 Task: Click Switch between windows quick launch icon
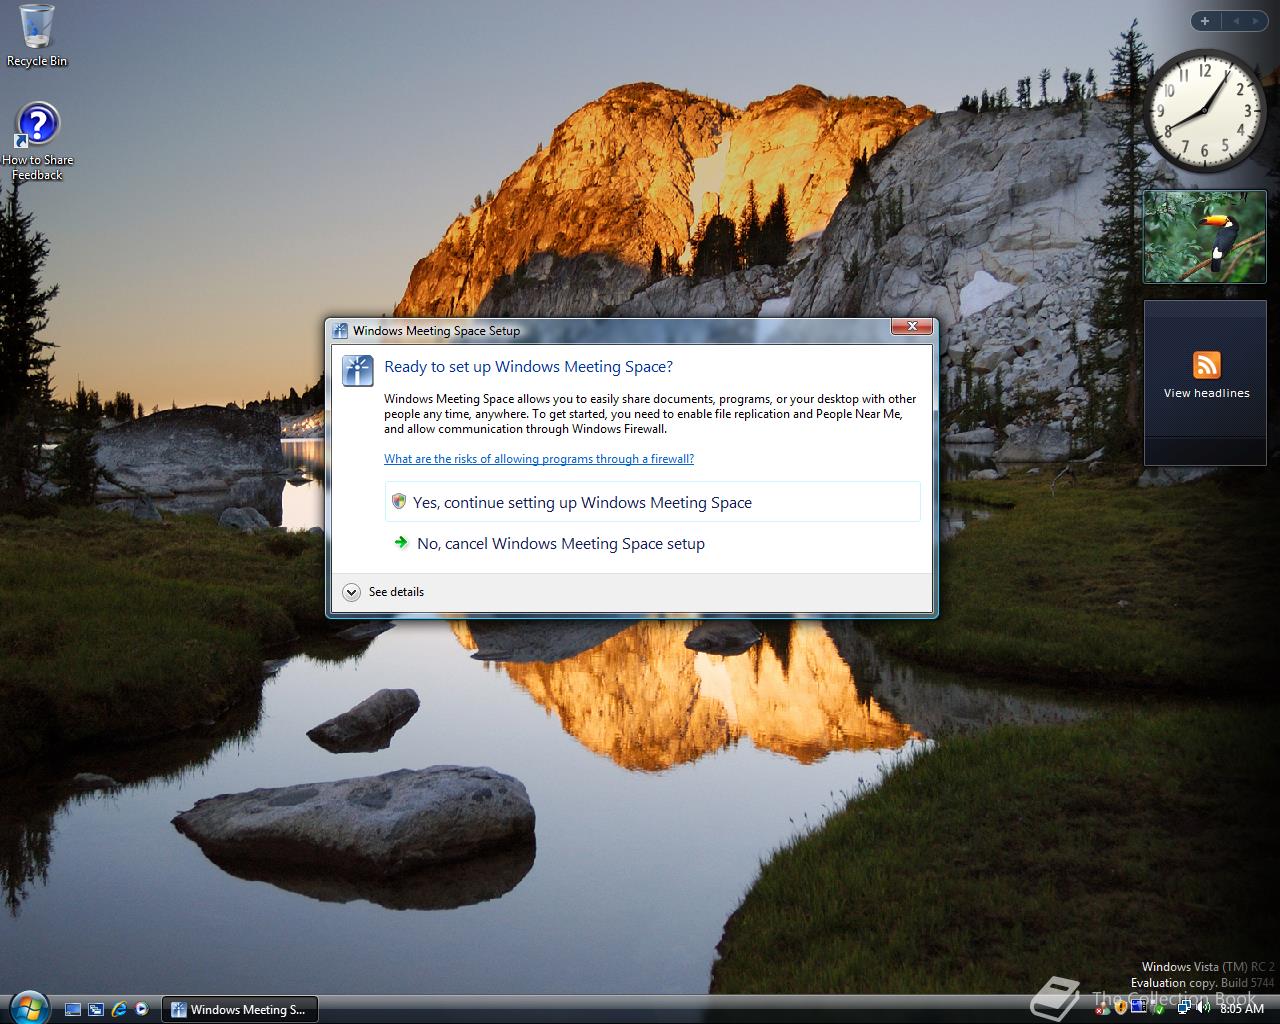[96, 1009]
